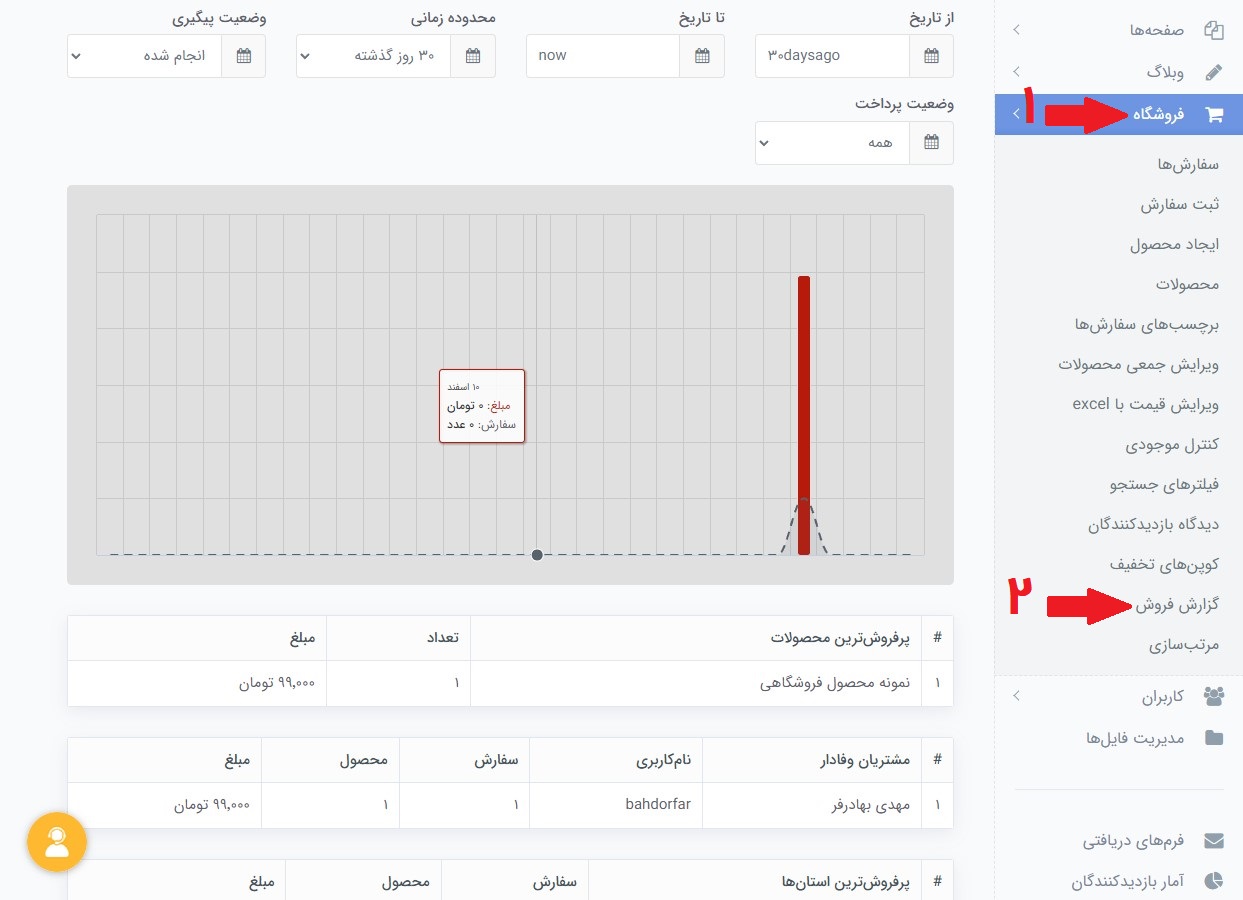1243x900 pixels.
Task: Click the فرم‌های دریافتی envelope icon
Action: coord(1213,840)
